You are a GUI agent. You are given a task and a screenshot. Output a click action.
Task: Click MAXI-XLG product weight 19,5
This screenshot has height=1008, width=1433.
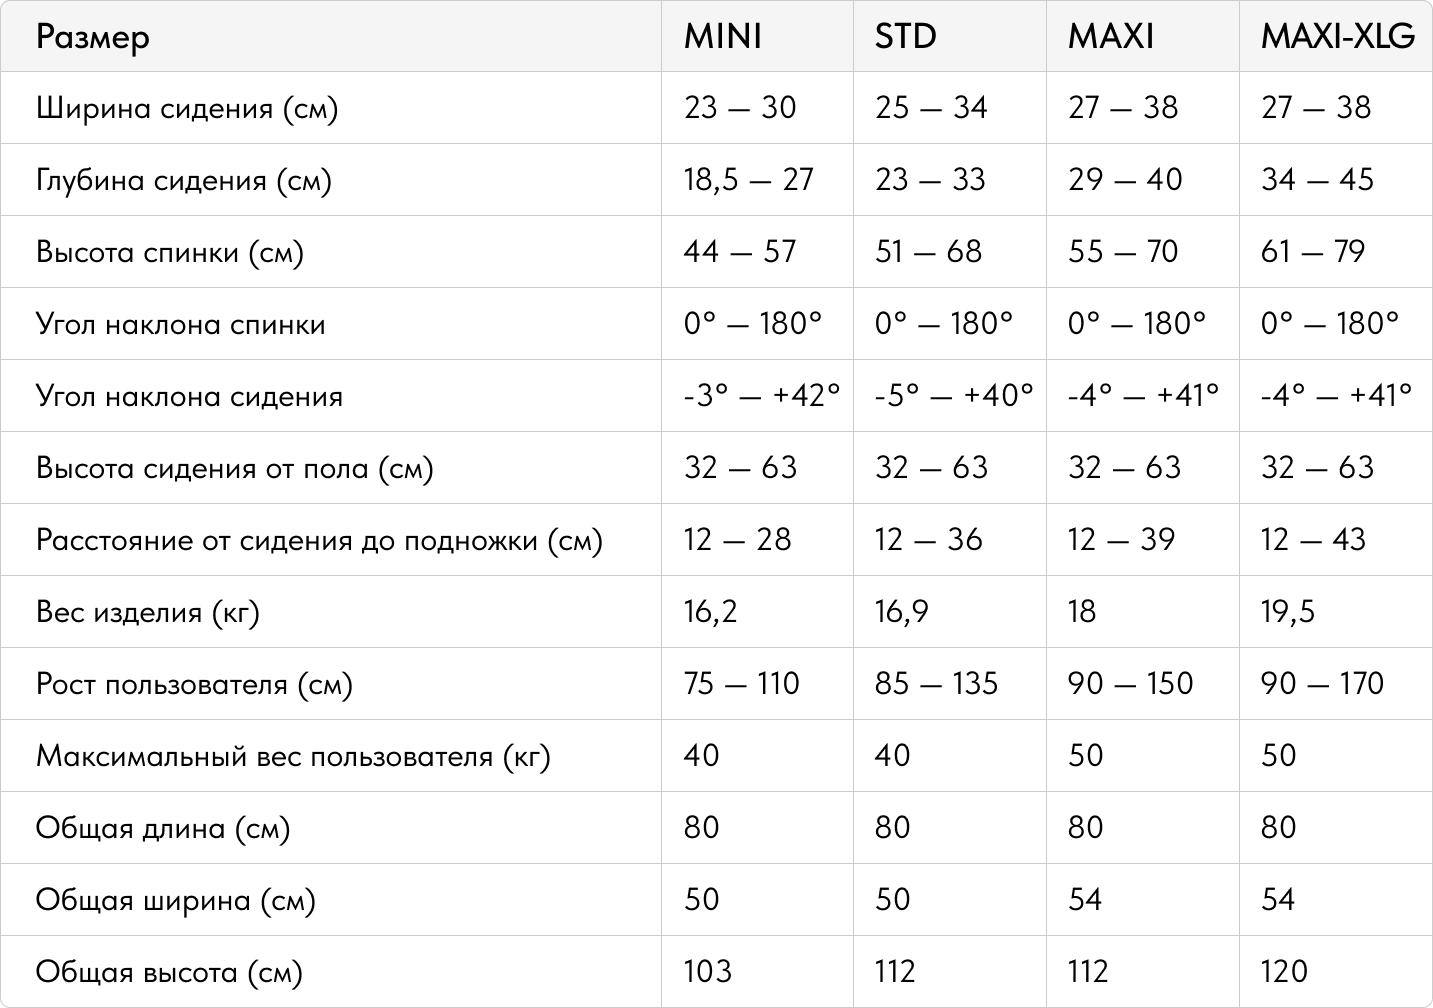pos(1288,612)
